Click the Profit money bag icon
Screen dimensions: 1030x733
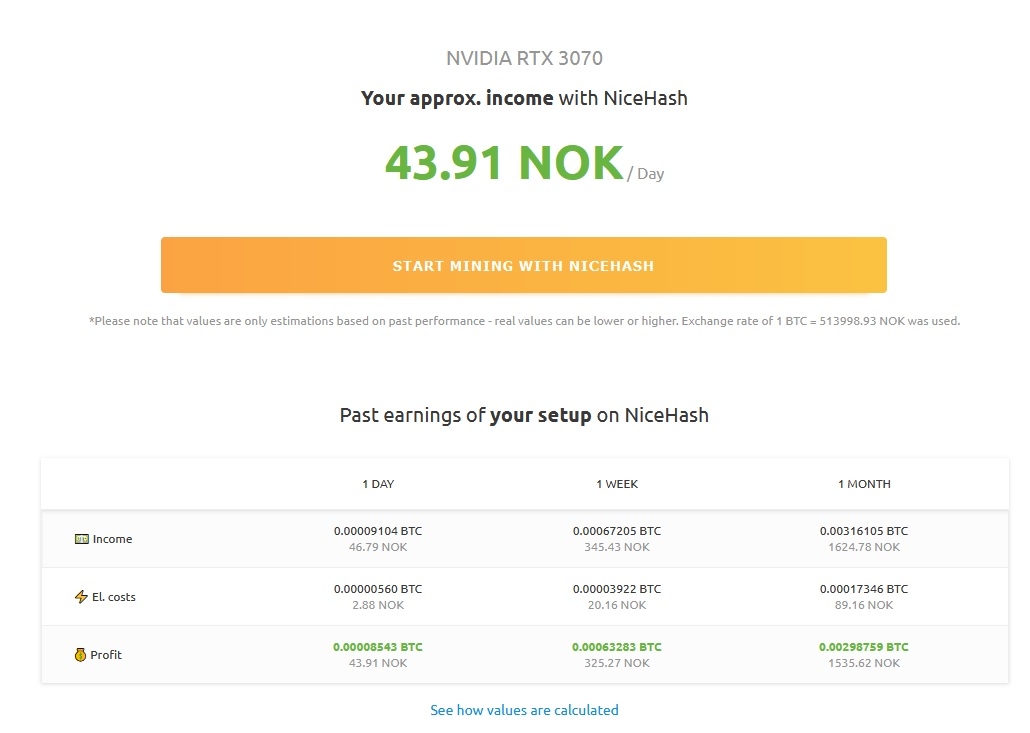point(80,655)
